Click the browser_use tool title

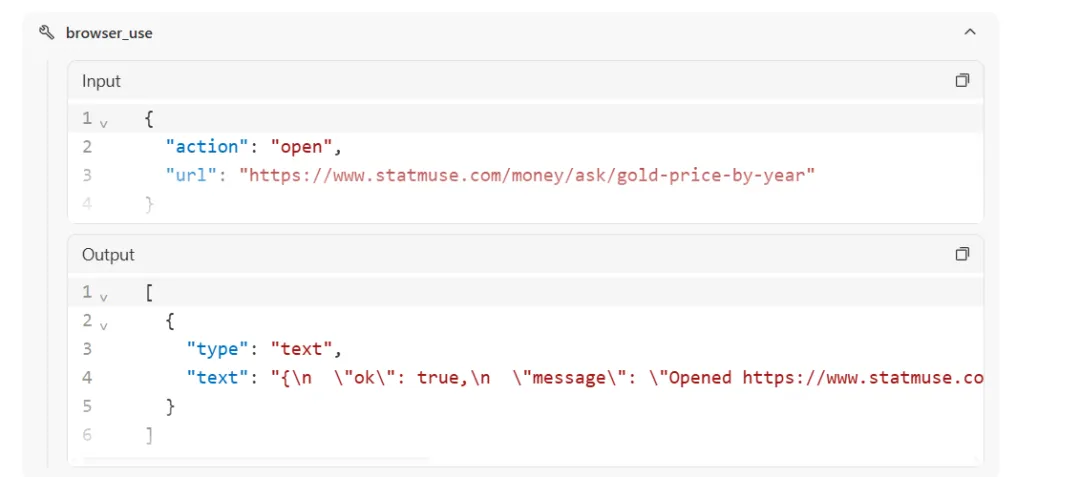(x=109, y=33)
